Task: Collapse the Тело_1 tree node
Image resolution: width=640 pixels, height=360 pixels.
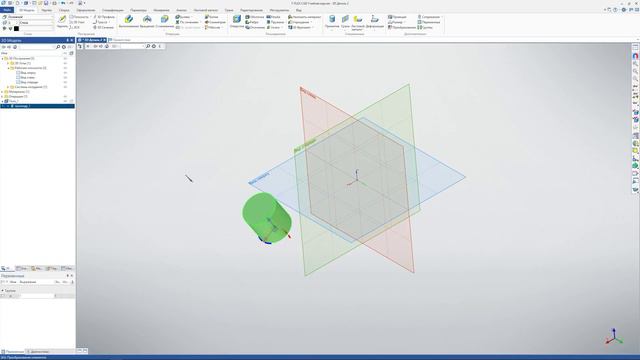Action: (2, 101)
